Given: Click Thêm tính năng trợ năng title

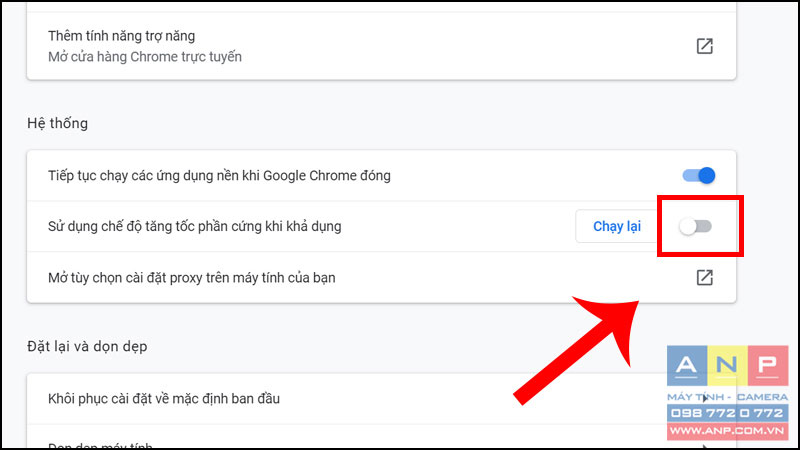Looking at the screenshot, I should [x=121, y=36].
